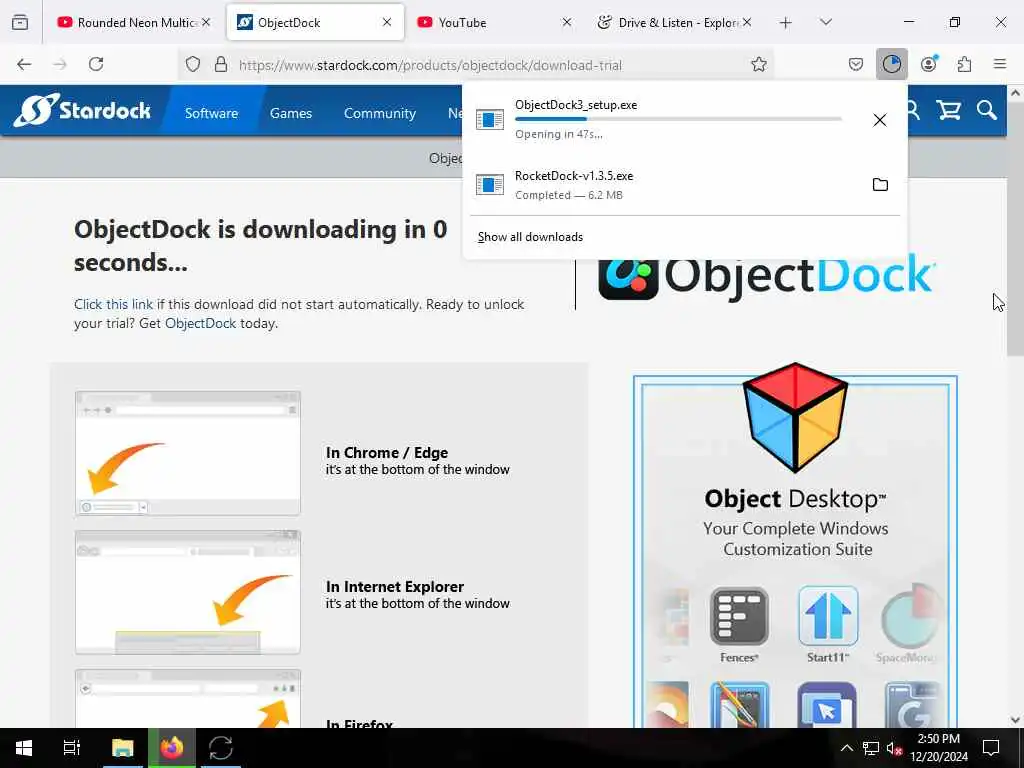Open the Firefox account icon
The width and height of the screenshot is (1024, 768).
[929, 64]
